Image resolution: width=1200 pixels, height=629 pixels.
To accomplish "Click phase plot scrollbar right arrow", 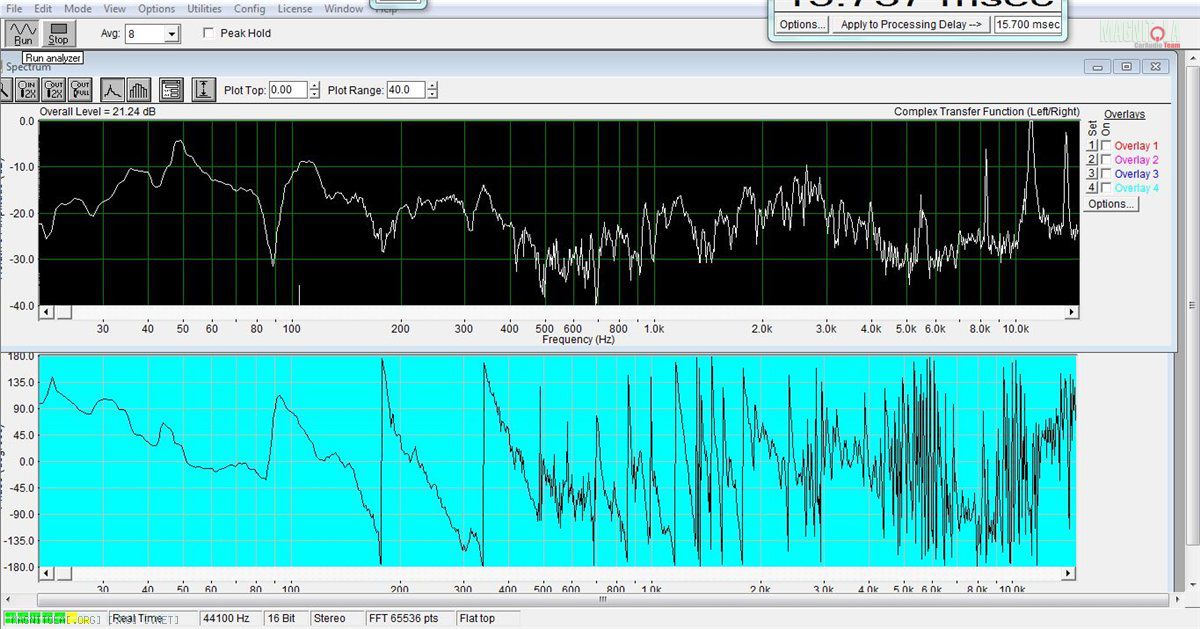I will point(1070,574).
